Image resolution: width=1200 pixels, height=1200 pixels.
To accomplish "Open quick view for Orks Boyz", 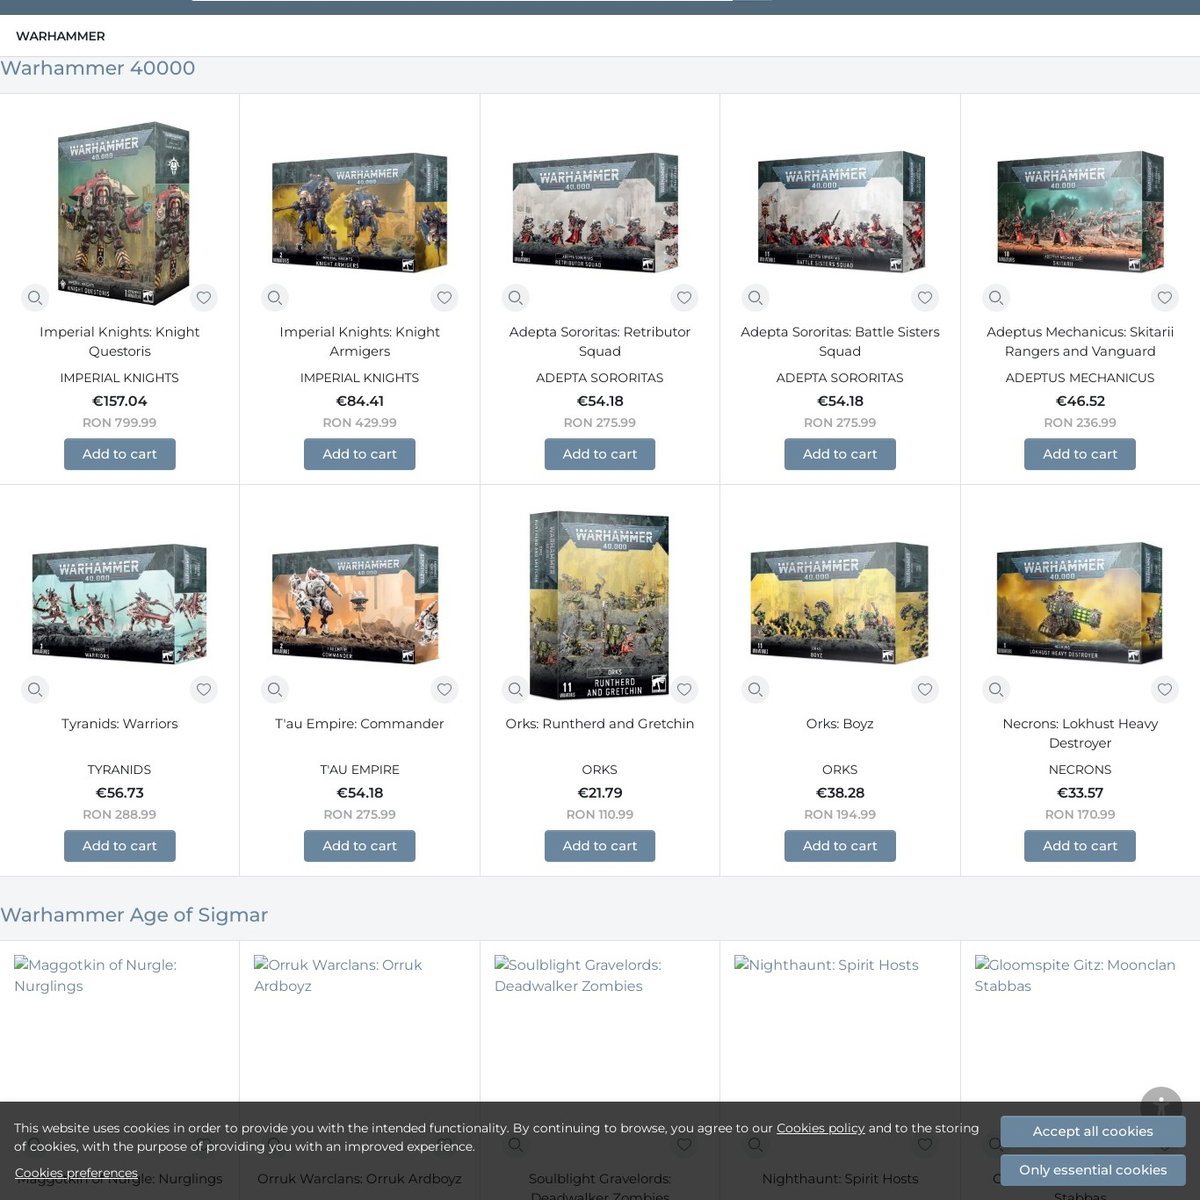I will point(755,689).
